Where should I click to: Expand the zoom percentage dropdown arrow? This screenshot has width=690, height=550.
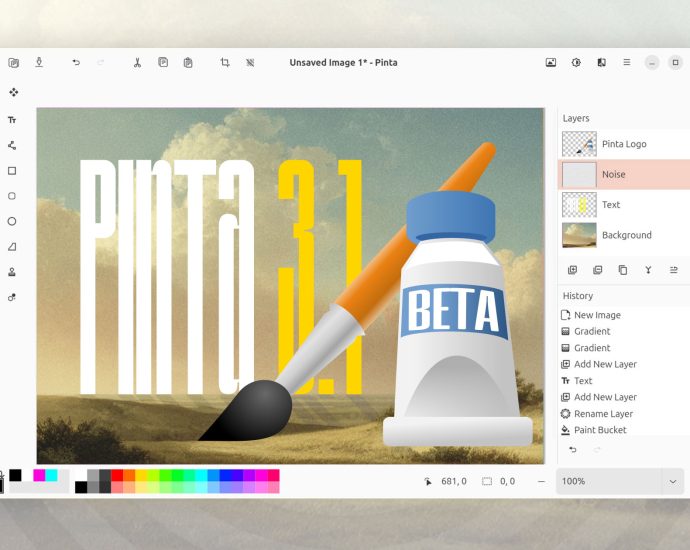[672, 481]
